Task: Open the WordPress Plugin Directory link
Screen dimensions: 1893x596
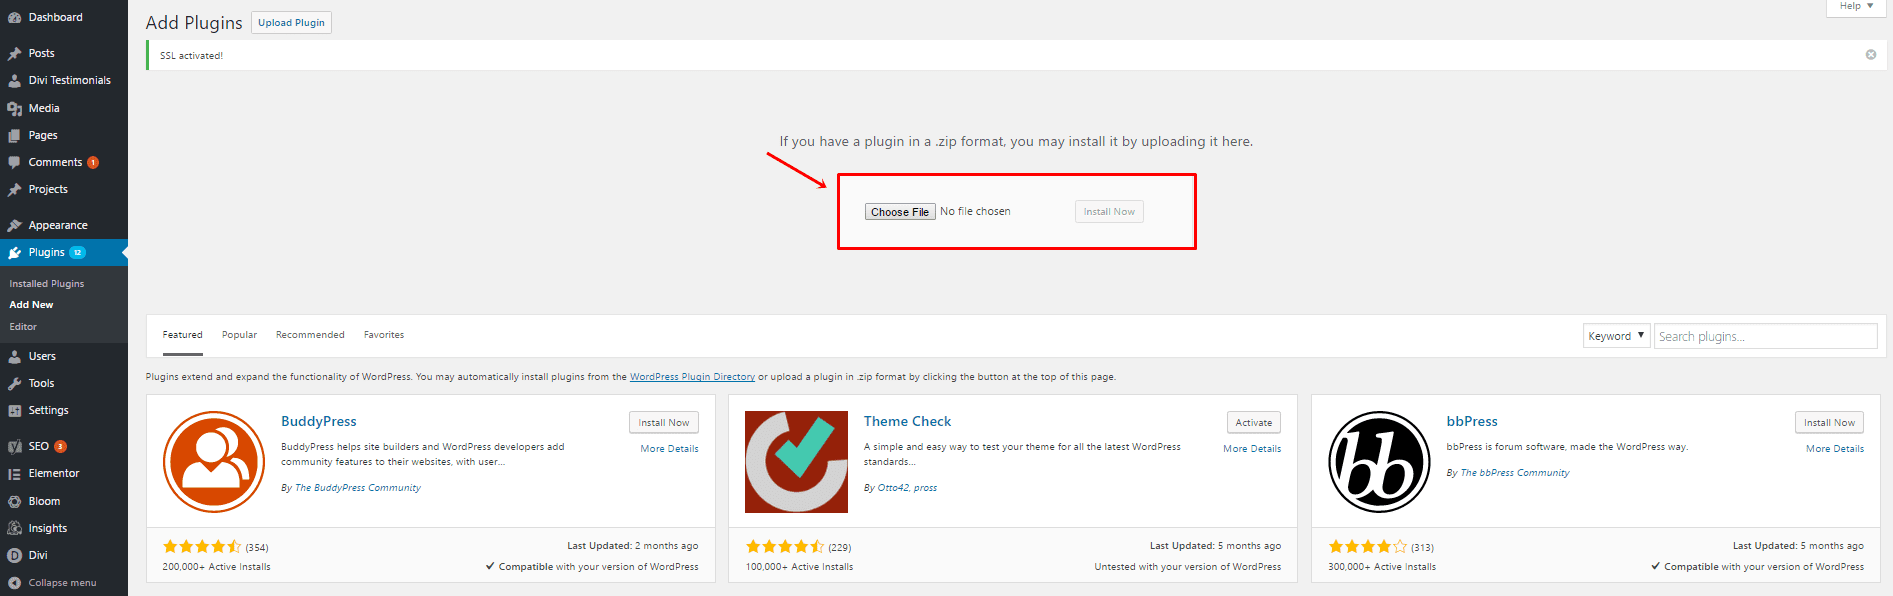Action: pos(692,377)
